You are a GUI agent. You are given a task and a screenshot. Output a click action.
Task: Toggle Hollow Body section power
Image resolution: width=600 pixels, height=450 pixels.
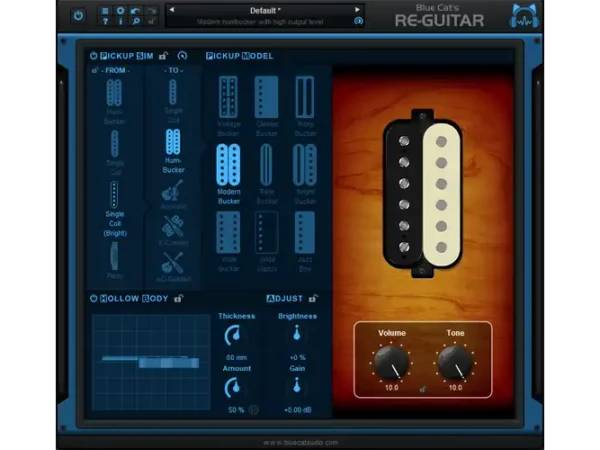click(x=93, y=298)
